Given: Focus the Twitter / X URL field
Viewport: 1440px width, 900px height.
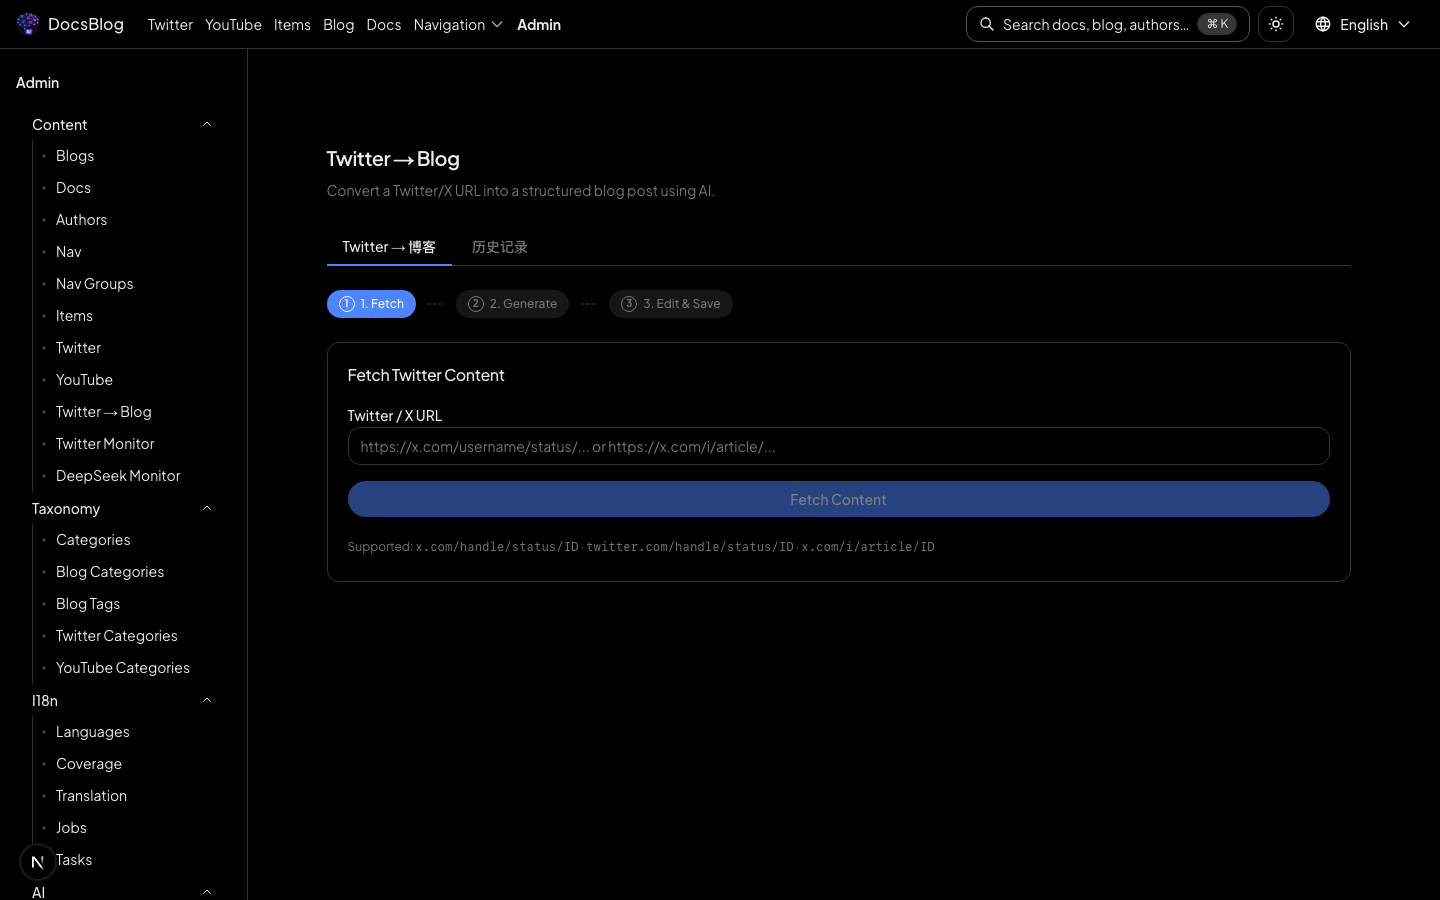Looking at the screenshot, I should click(x=838, y=447).
